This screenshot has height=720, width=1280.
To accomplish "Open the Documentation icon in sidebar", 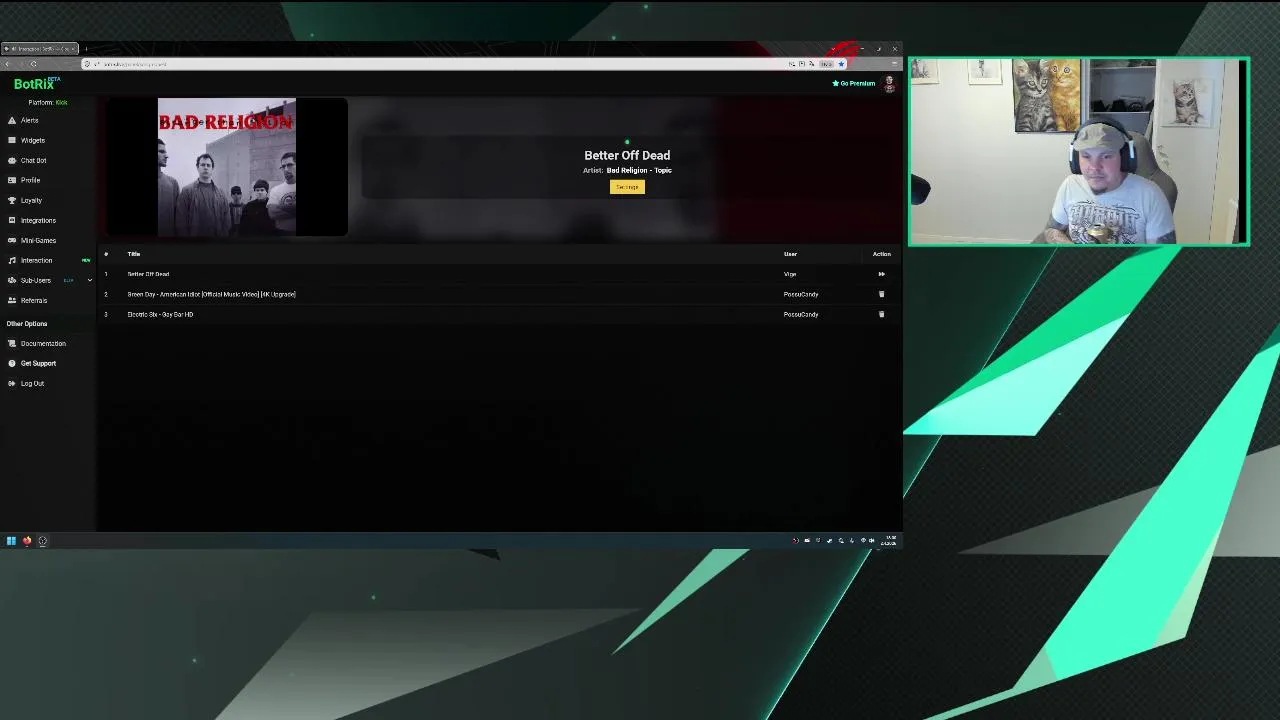I will coord(12,343).
